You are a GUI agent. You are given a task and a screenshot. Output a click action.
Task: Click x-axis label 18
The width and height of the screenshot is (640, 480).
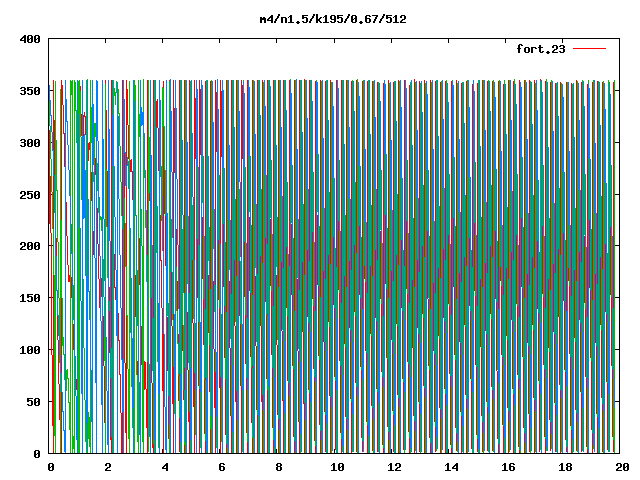[565, 467]
